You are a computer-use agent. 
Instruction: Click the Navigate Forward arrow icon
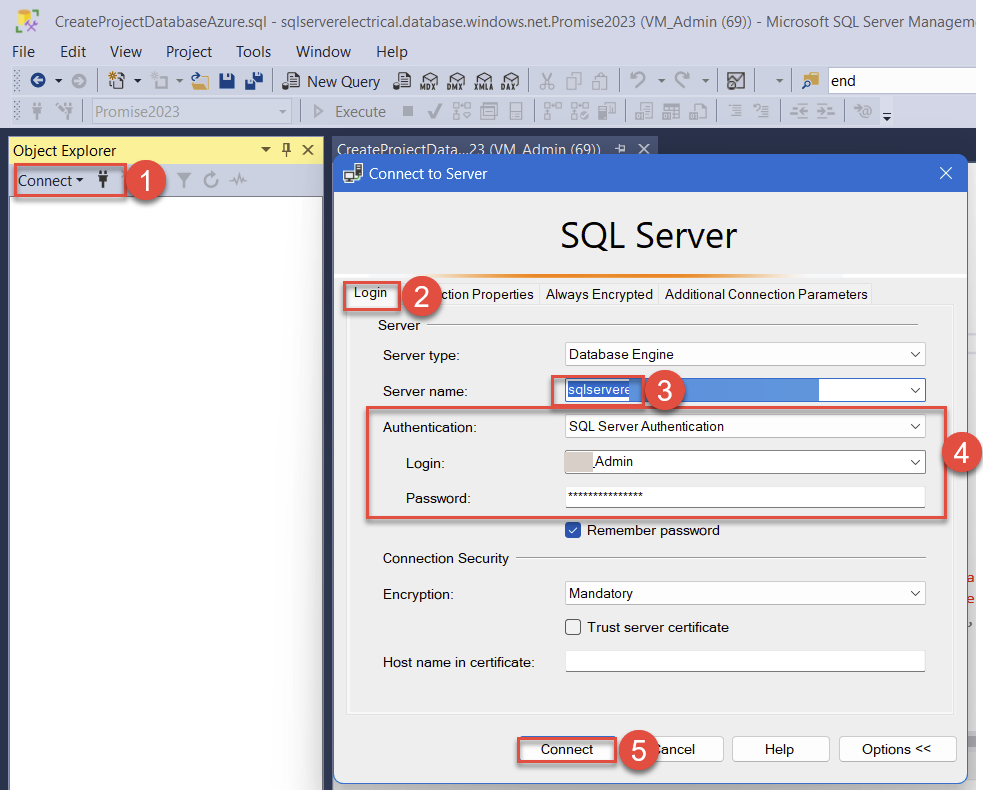tap(78, 80)
